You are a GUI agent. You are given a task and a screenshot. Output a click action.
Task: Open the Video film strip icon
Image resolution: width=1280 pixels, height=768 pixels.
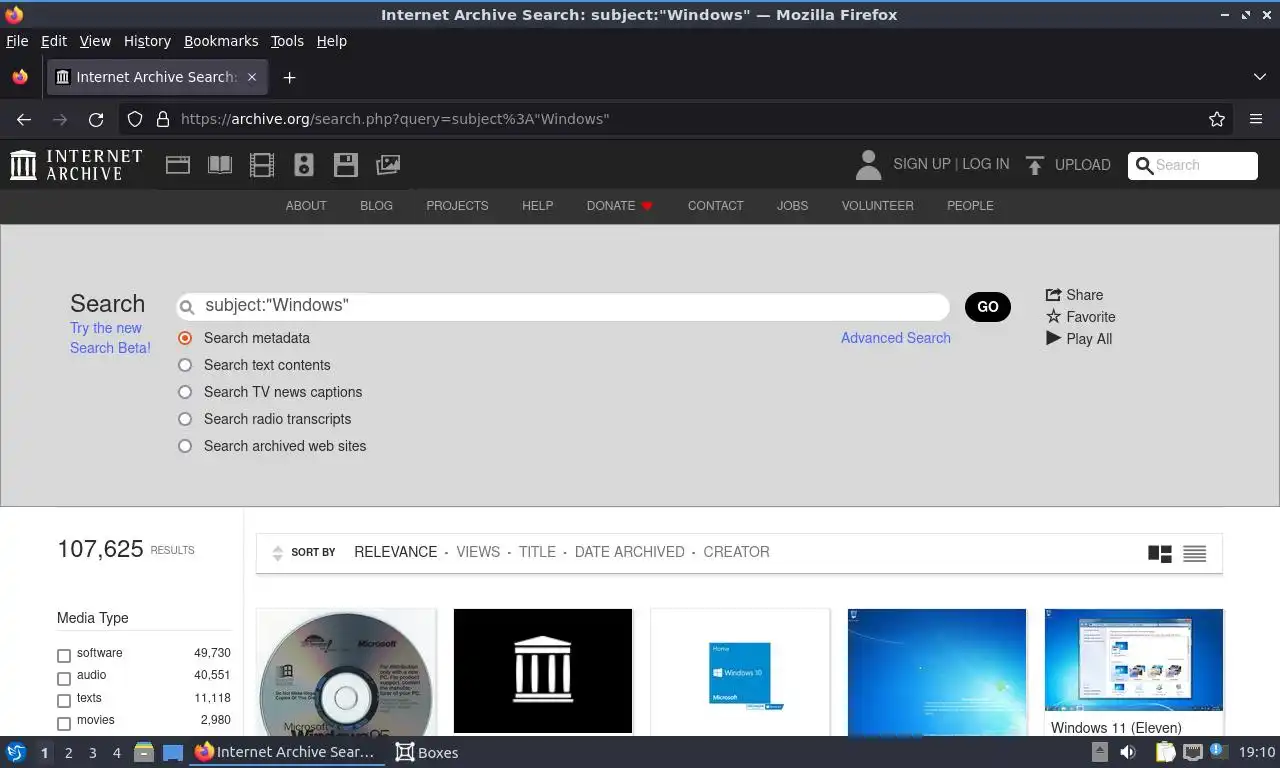(x=262, y=165)
